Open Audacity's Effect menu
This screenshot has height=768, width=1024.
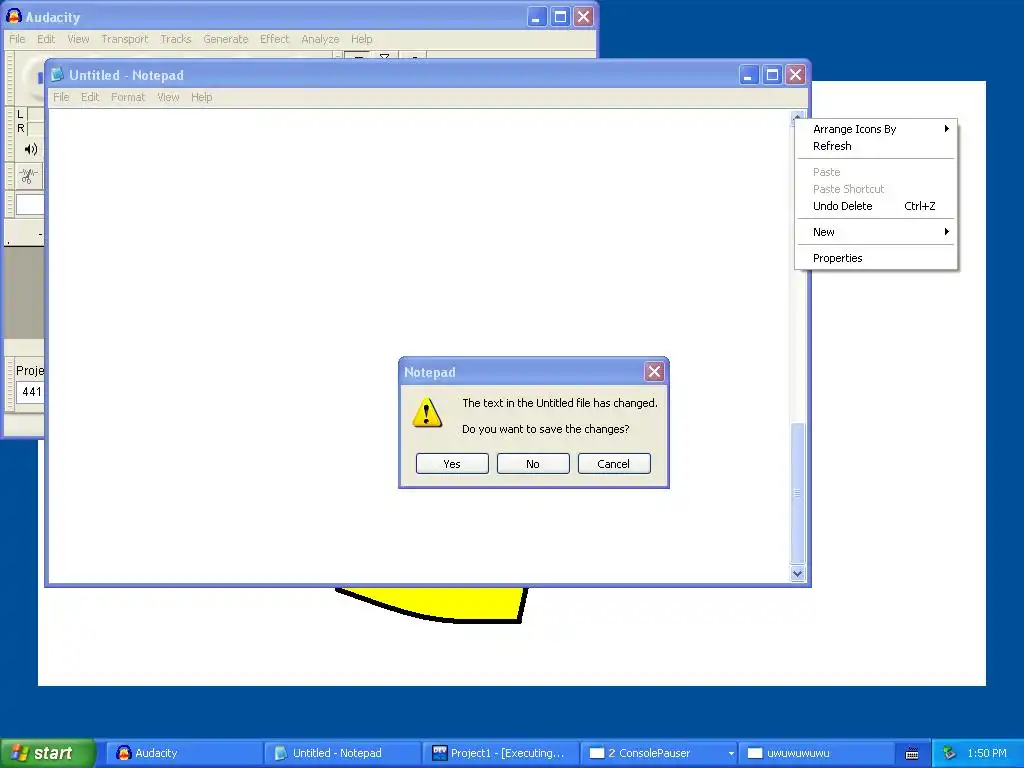[x=274, y=39]
